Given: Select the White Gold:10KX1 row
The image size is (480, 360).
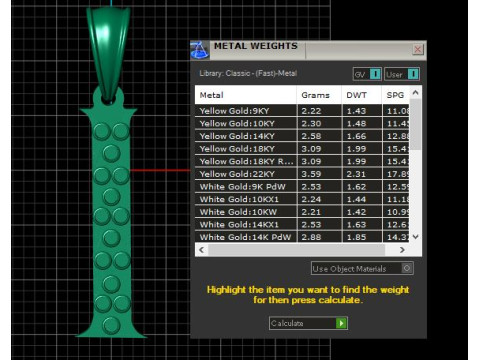Looking at the screenshot, I should (302, 199).
